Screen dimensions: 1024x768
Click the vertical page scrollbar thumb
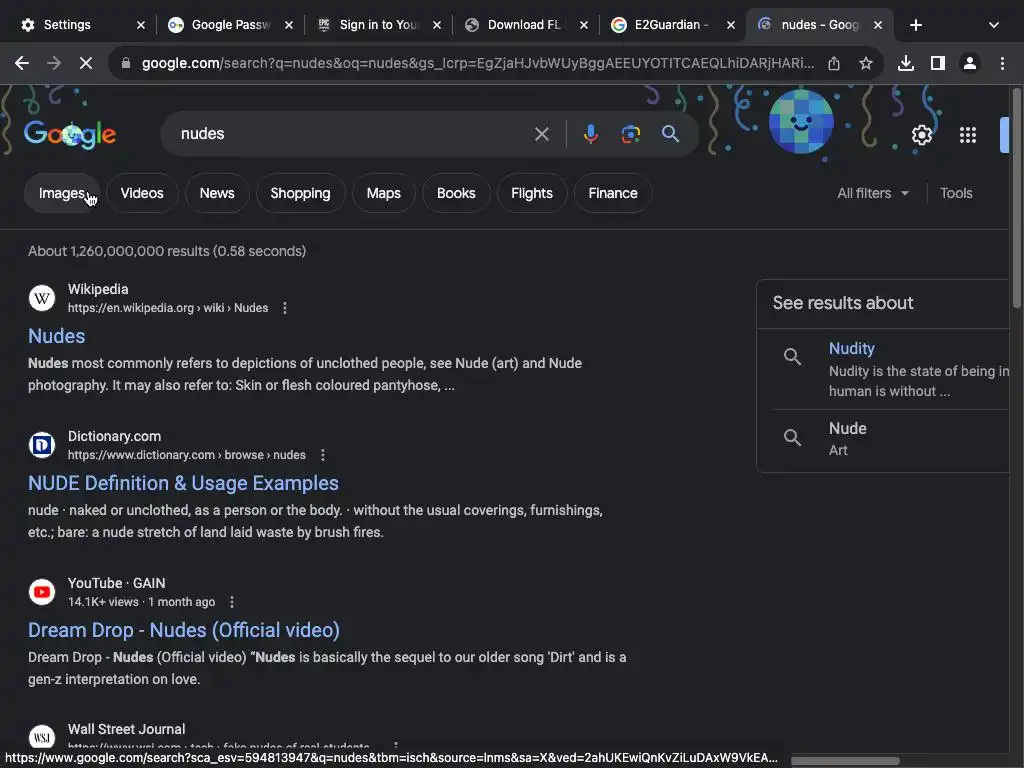tap(1017, 196)
